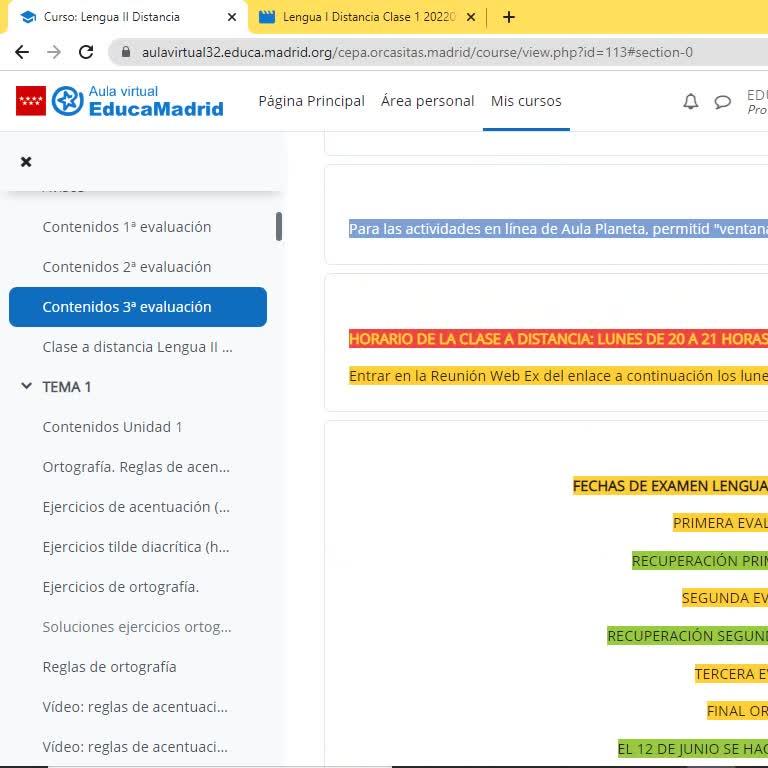Close the course index drawer with X

click(x=26, y=162)
